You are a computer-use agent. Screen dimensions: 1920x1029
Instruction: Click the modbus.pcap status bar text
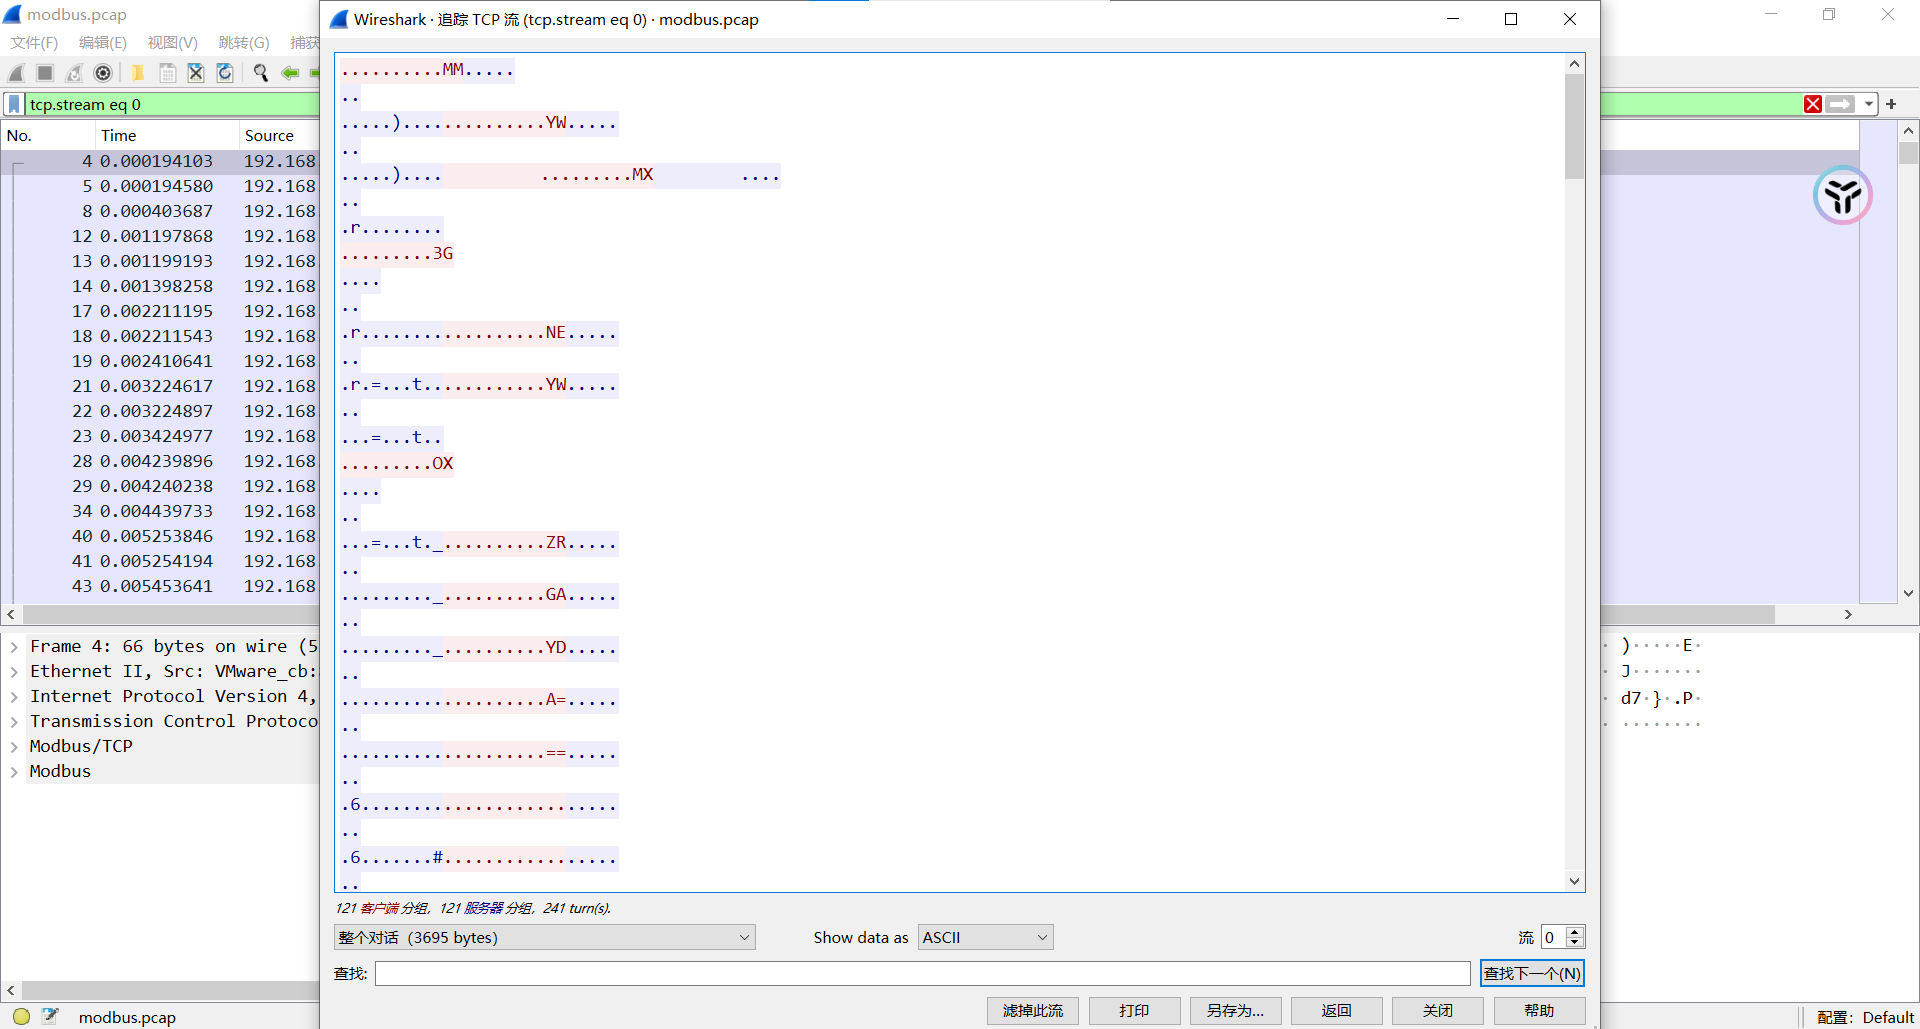(127, 1017)
